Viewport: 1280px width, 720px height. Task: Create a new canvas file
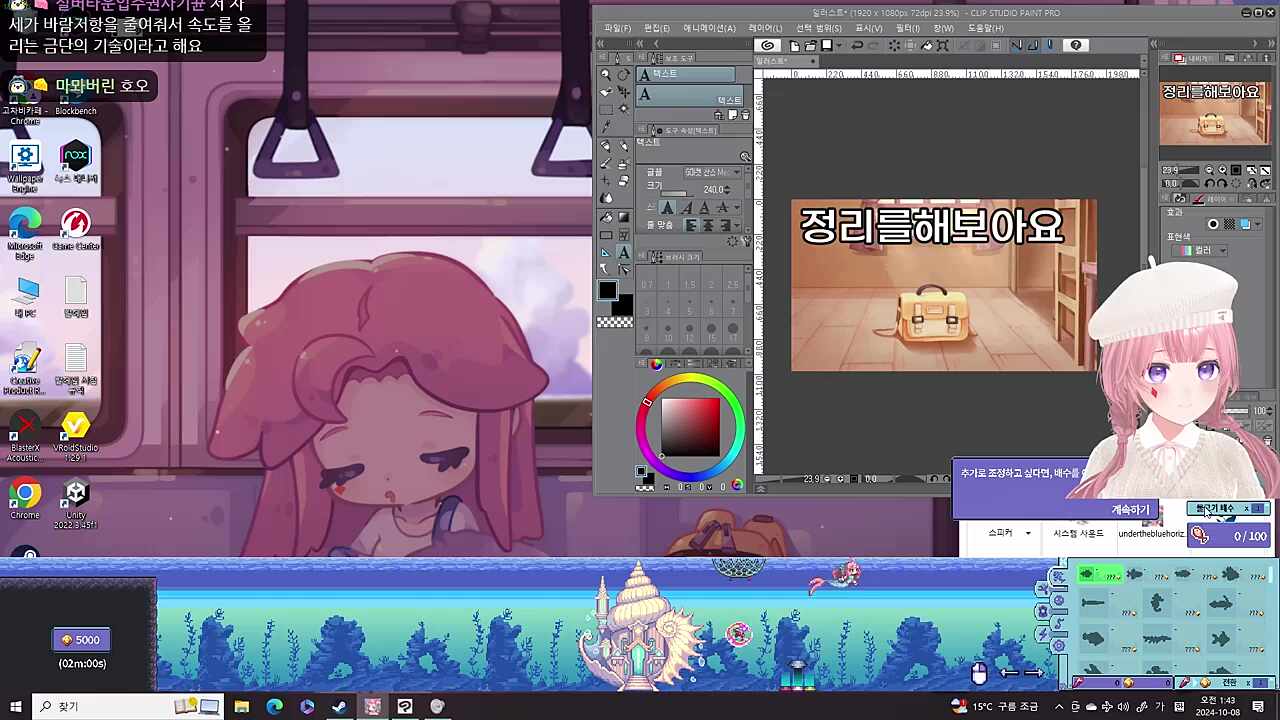click(795, 45)
